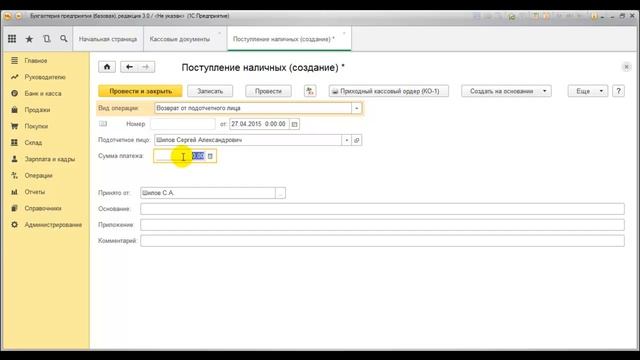This screenshot has width=640, height=360.
Task: Open Отчеты section
Action: pyautogui.click(x=35, y=192)
